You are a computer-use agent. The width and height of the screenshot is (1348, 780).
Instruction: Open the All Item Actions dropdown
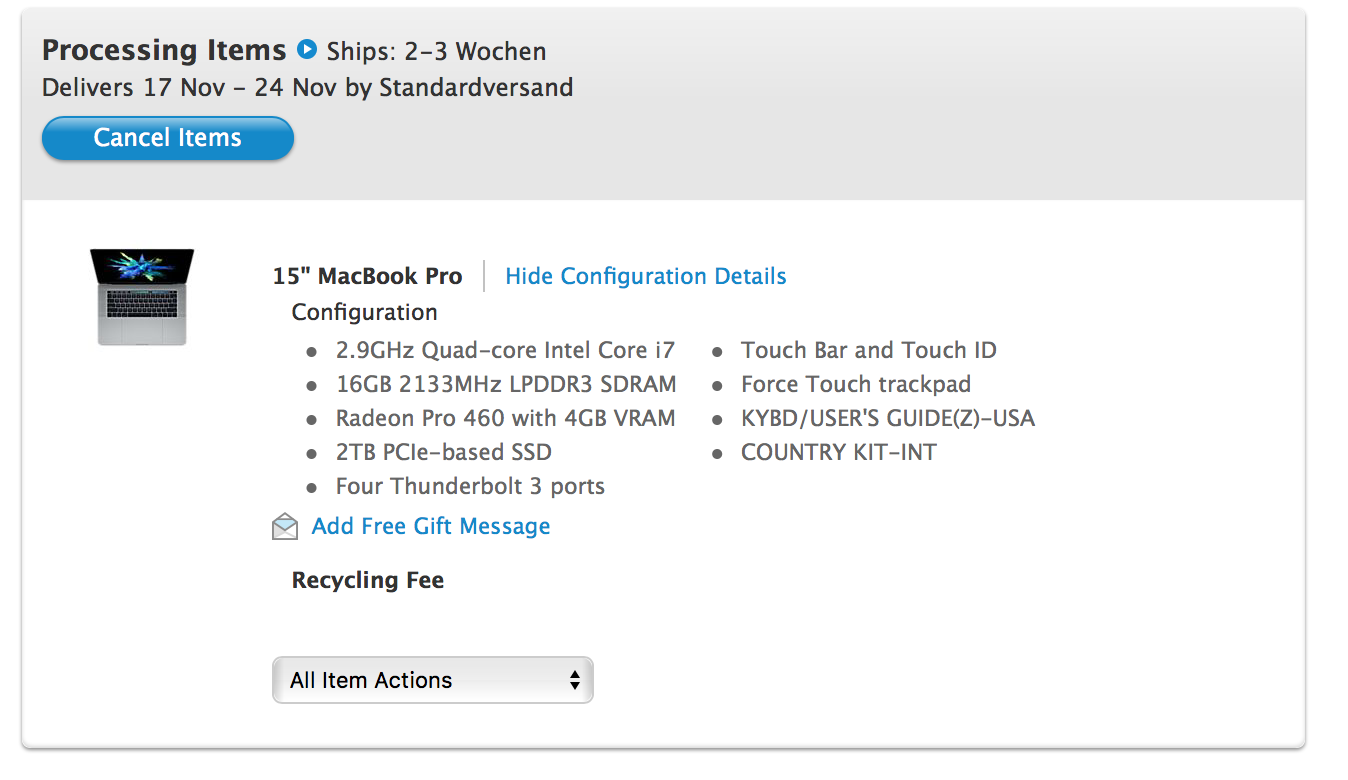pos(433,680)
